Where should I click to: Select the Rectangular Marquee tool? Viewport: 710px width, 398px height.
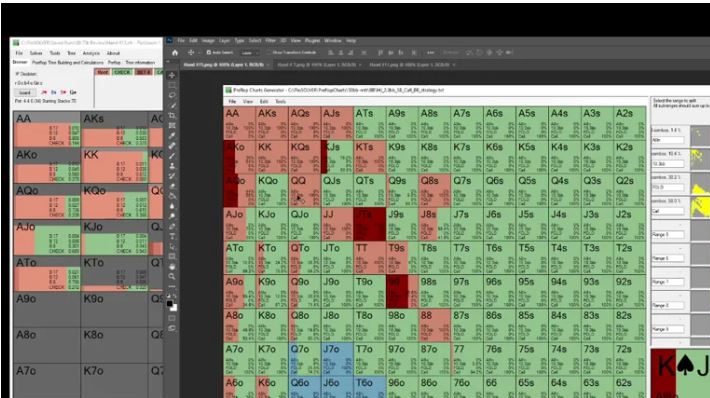click(172, 85)
